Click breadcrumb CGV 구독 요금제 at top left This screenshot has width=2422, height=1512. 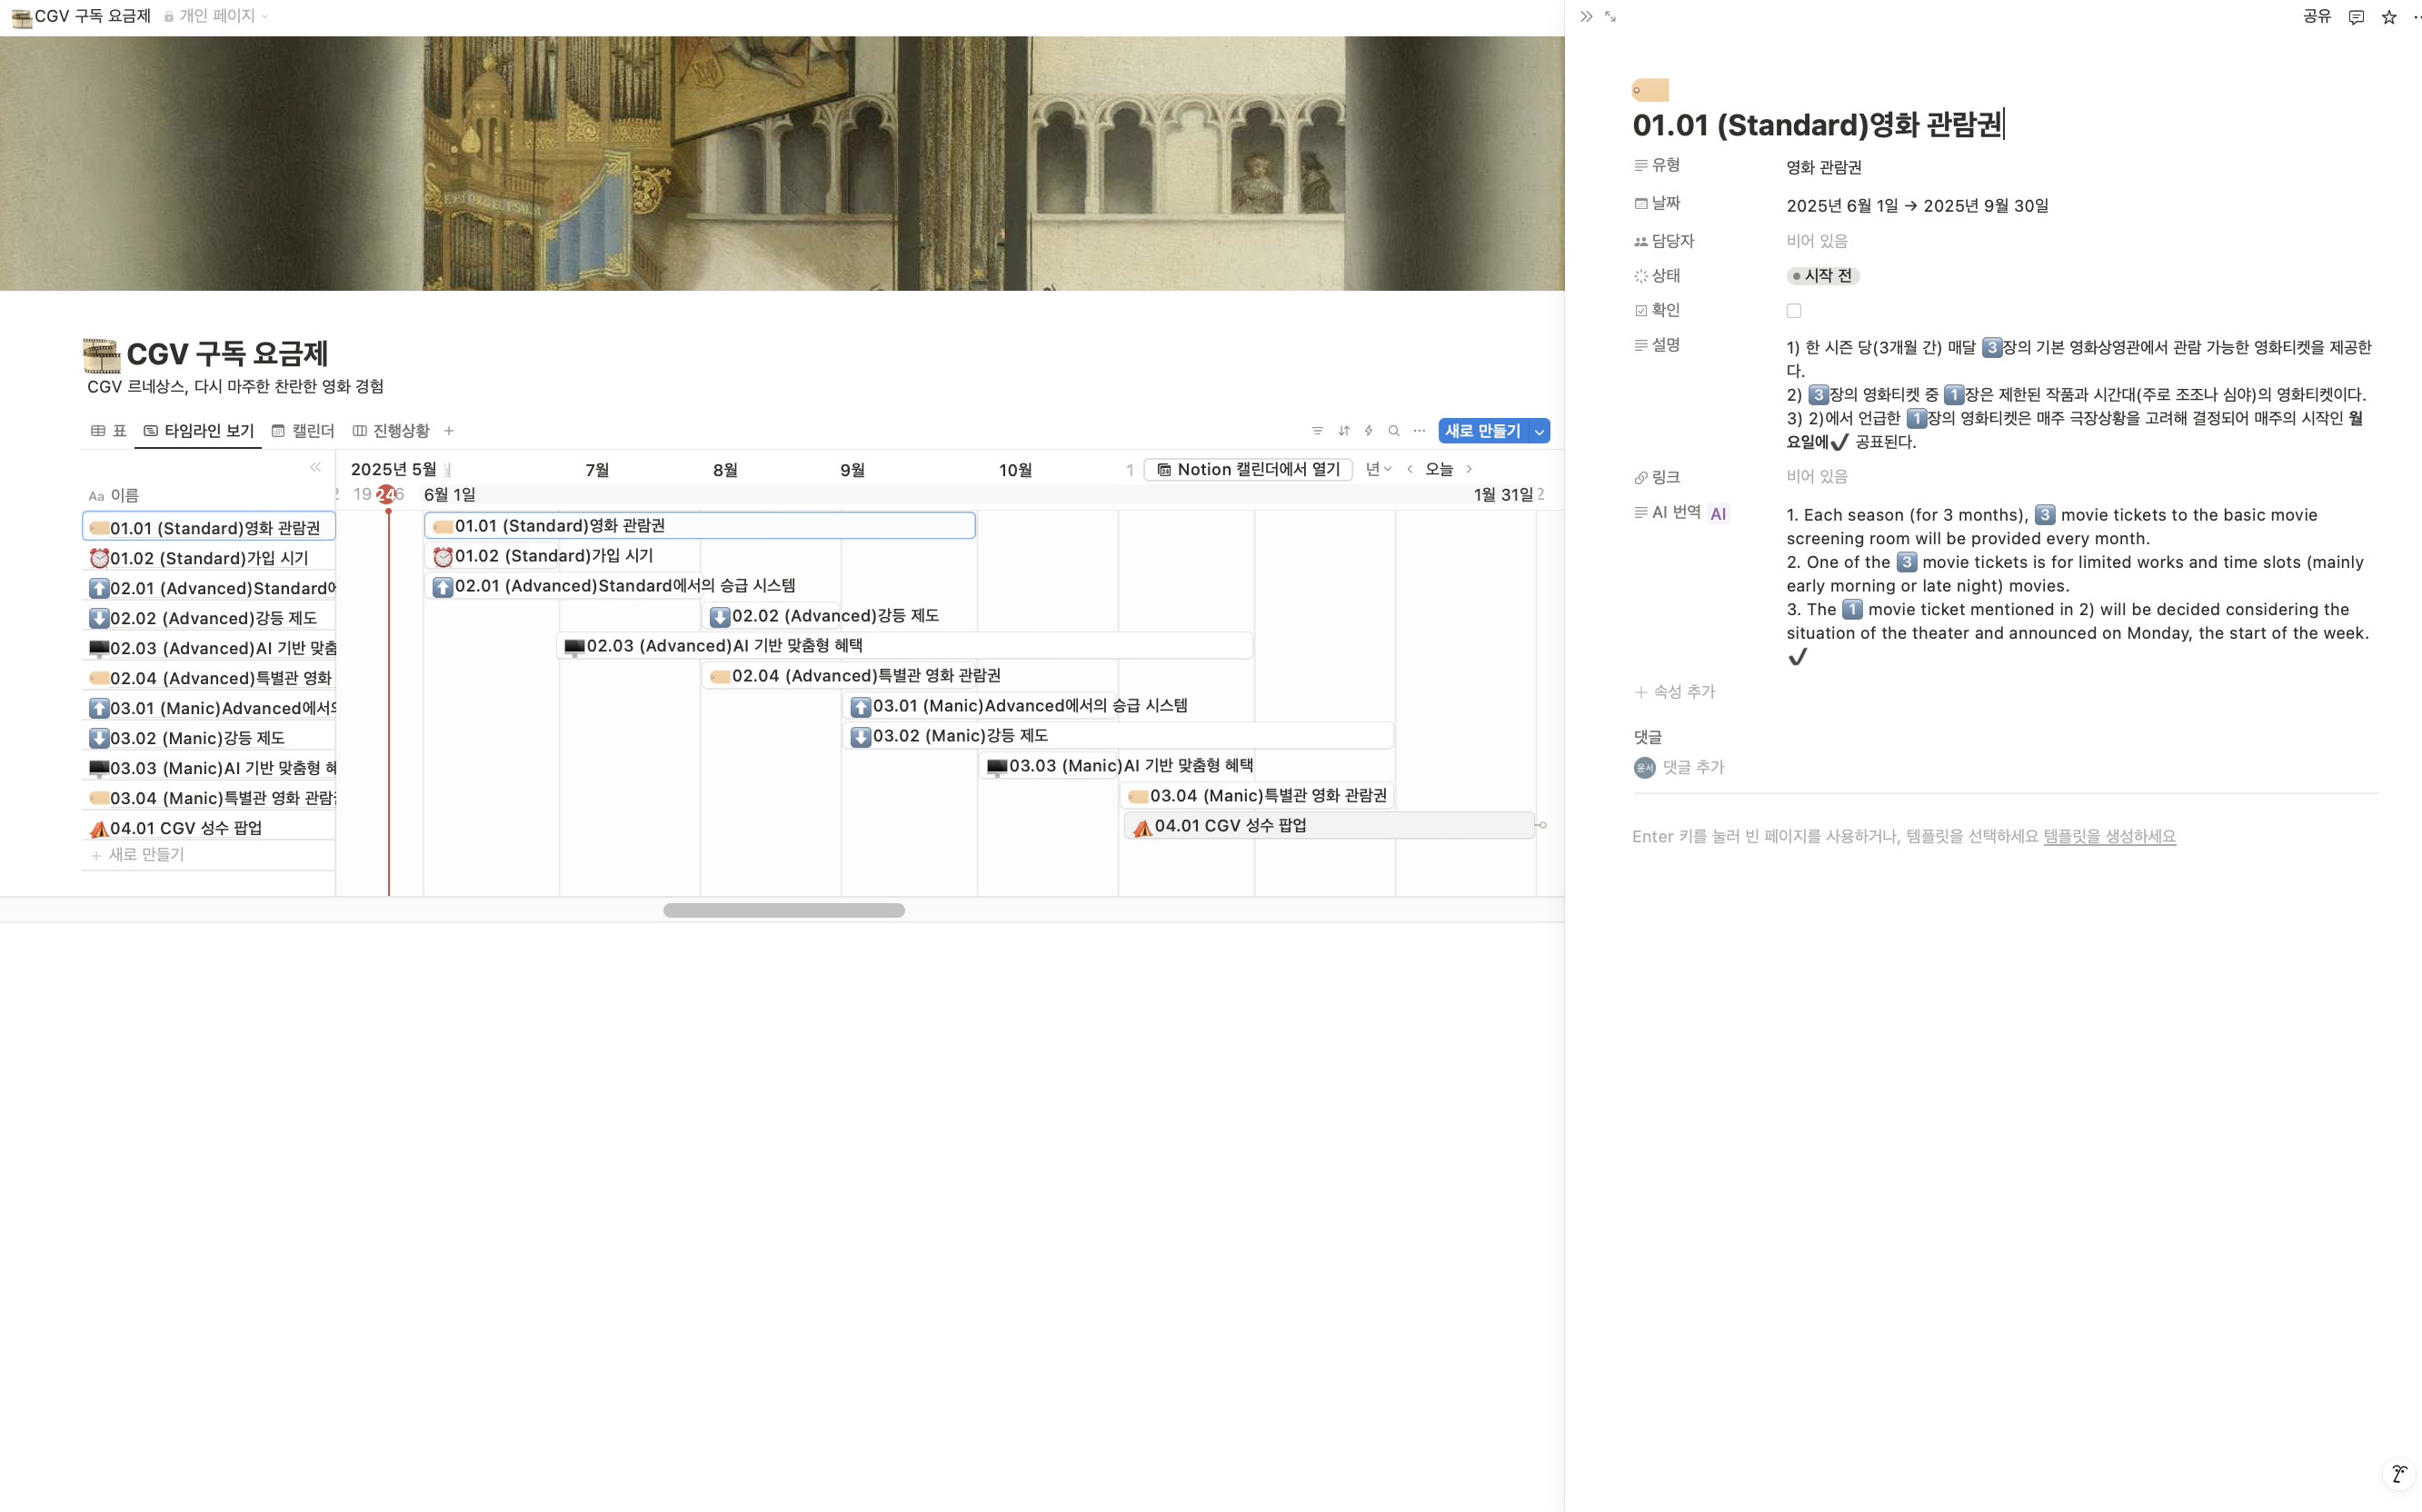[x=81, y=16]
